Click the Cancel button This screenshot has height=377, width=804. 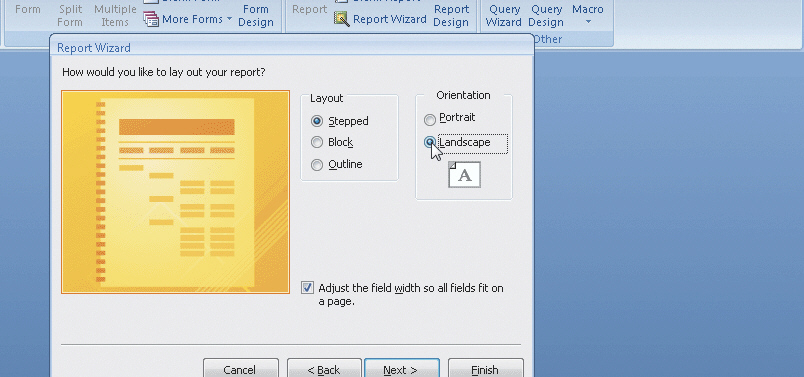tap(240, 369)
